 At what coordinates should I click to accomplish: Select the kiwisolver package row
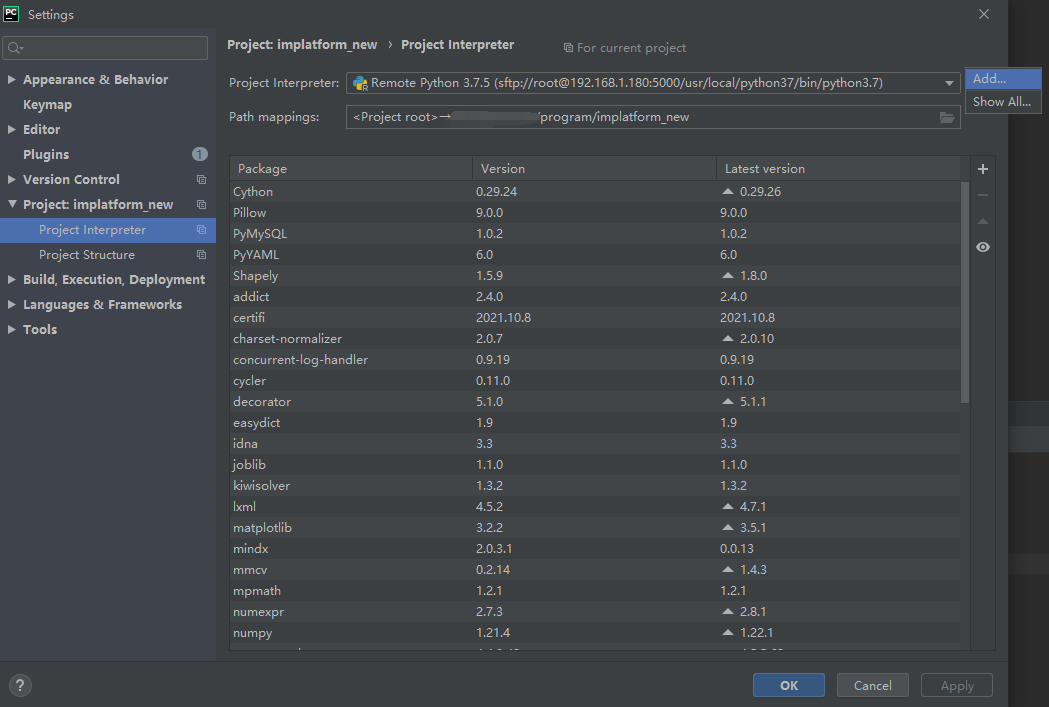coord(595,486)
